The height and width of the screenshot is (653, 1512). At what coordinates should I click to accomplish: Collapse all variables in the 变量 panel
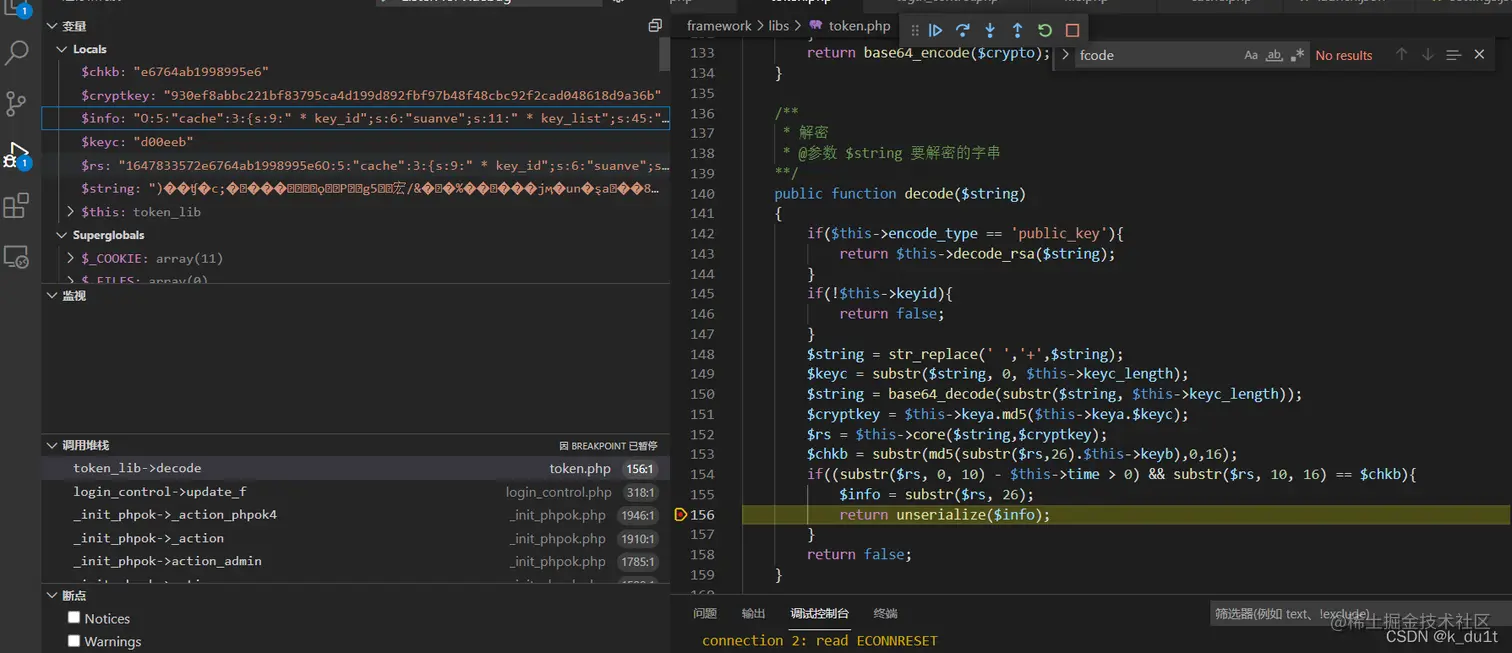(x=655, y=26)
